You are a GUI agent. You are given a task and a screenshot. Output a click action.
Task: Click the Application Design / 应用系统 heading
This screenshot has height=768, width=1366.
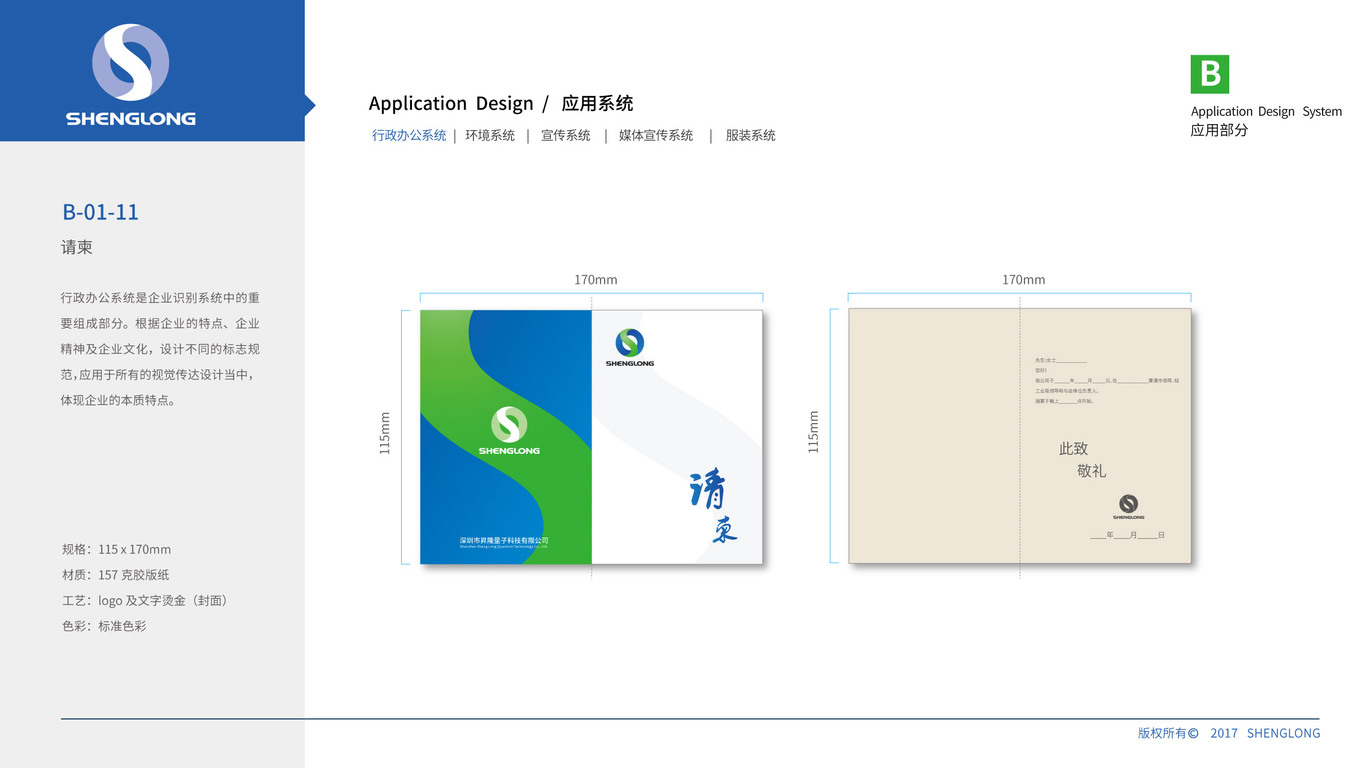501,103
